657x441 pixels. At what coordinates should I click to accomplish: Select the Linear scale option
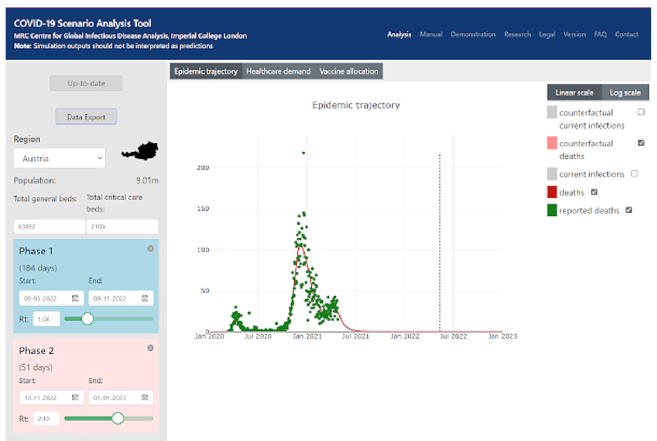coord(575,92)
